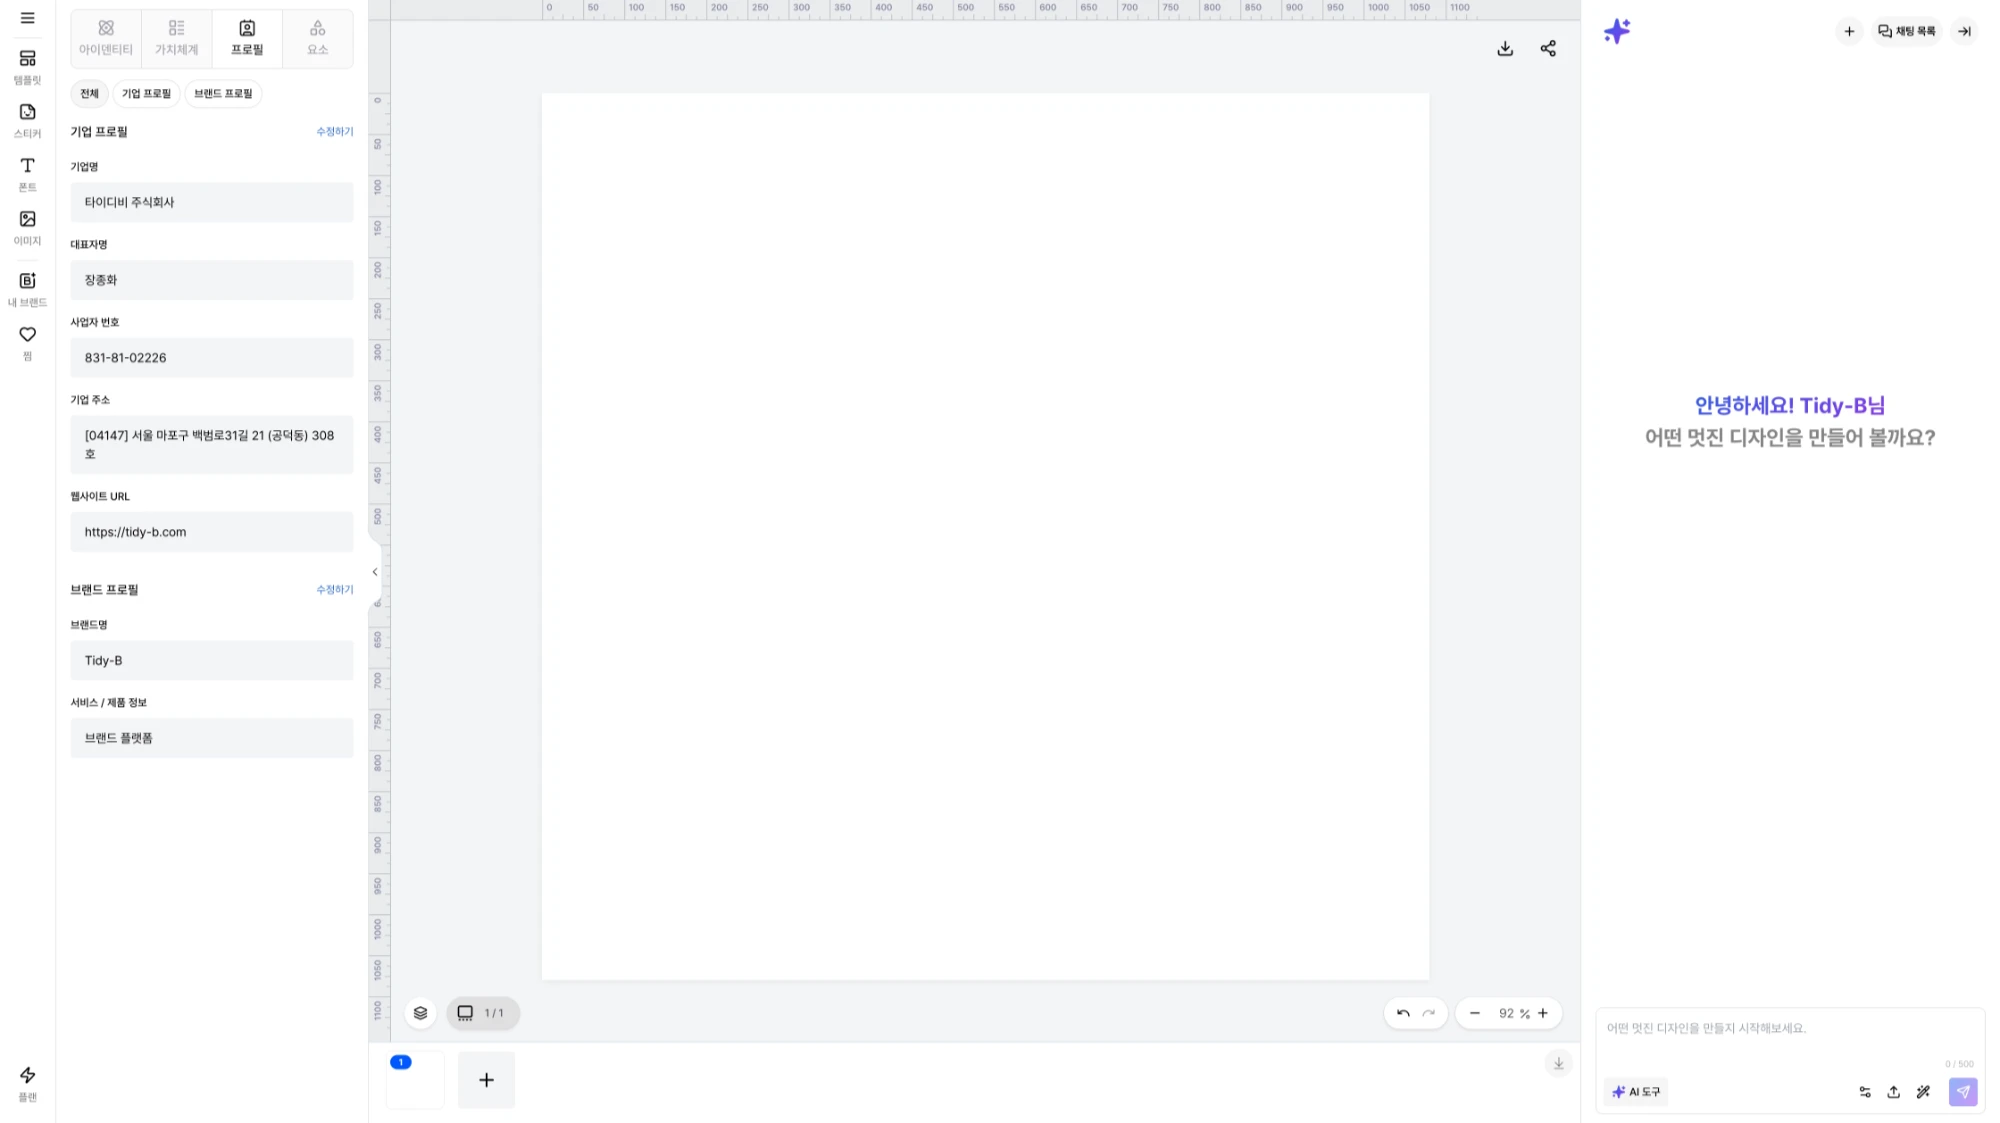Click the AI sparkle logo
Viewport: 2000px width, 1123px height.
[x=1617, y=31]
